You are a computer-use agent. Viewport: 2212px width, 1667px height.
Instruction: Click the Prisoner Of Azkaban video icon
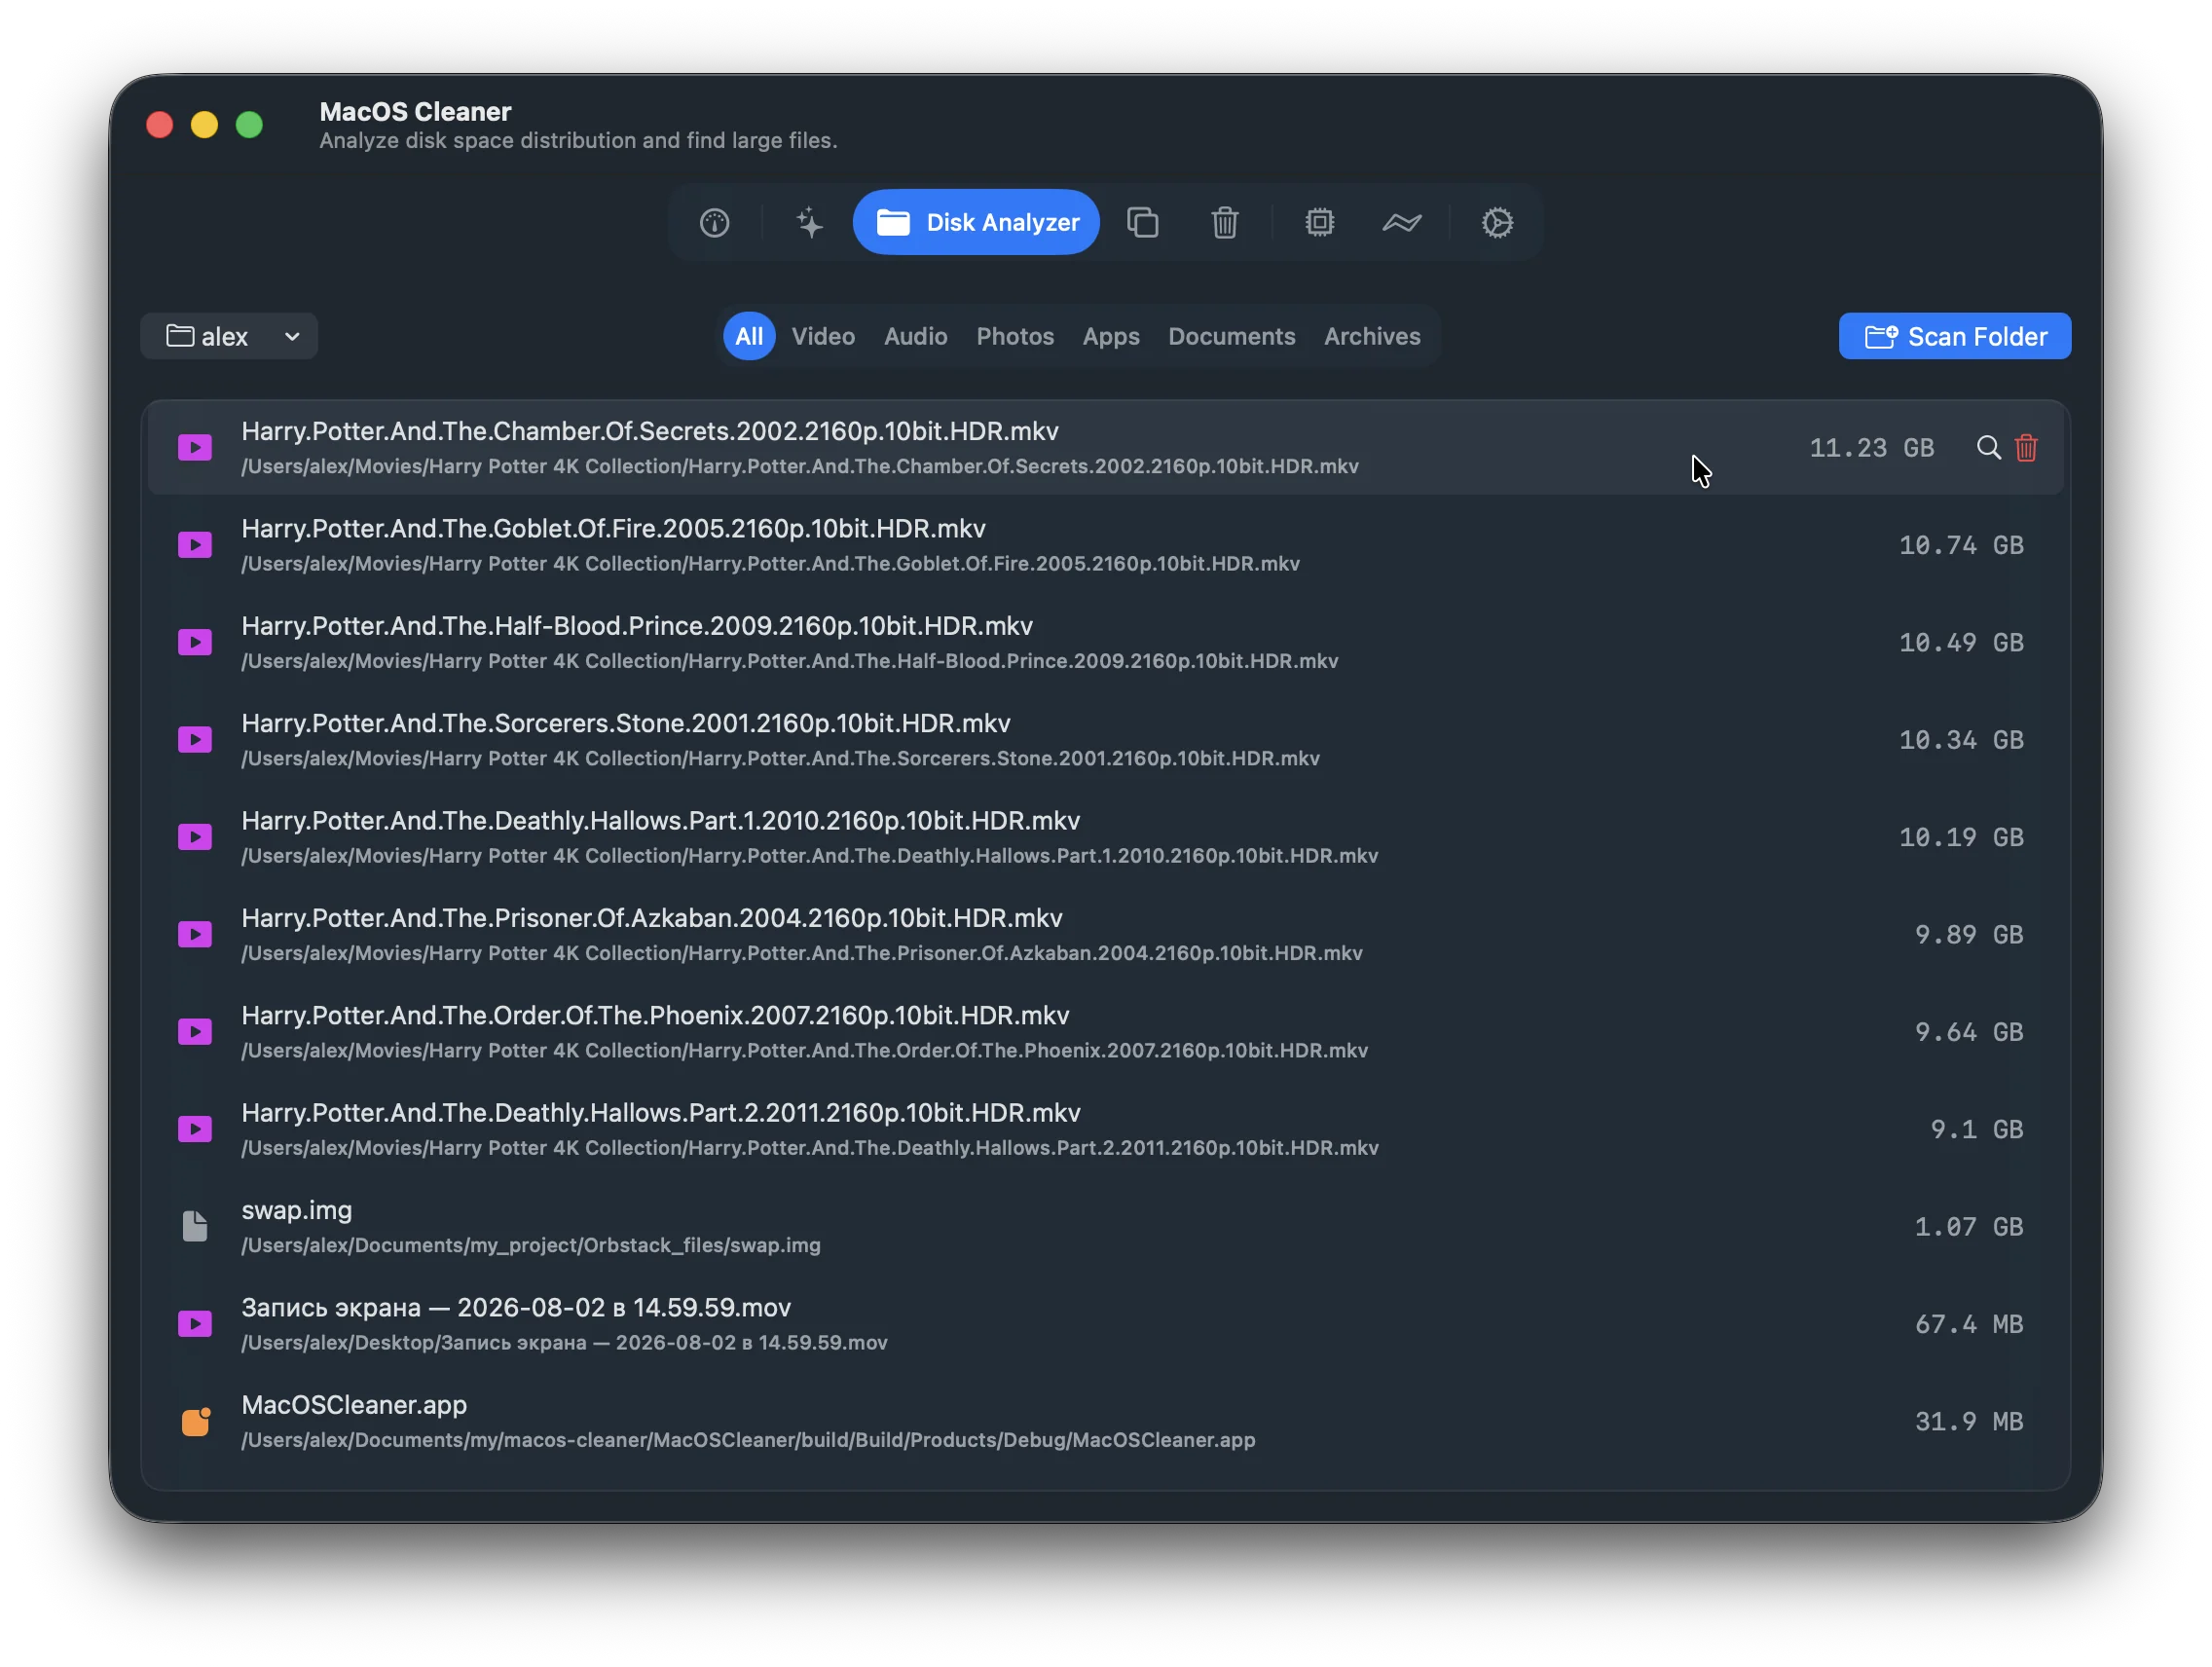195,934
